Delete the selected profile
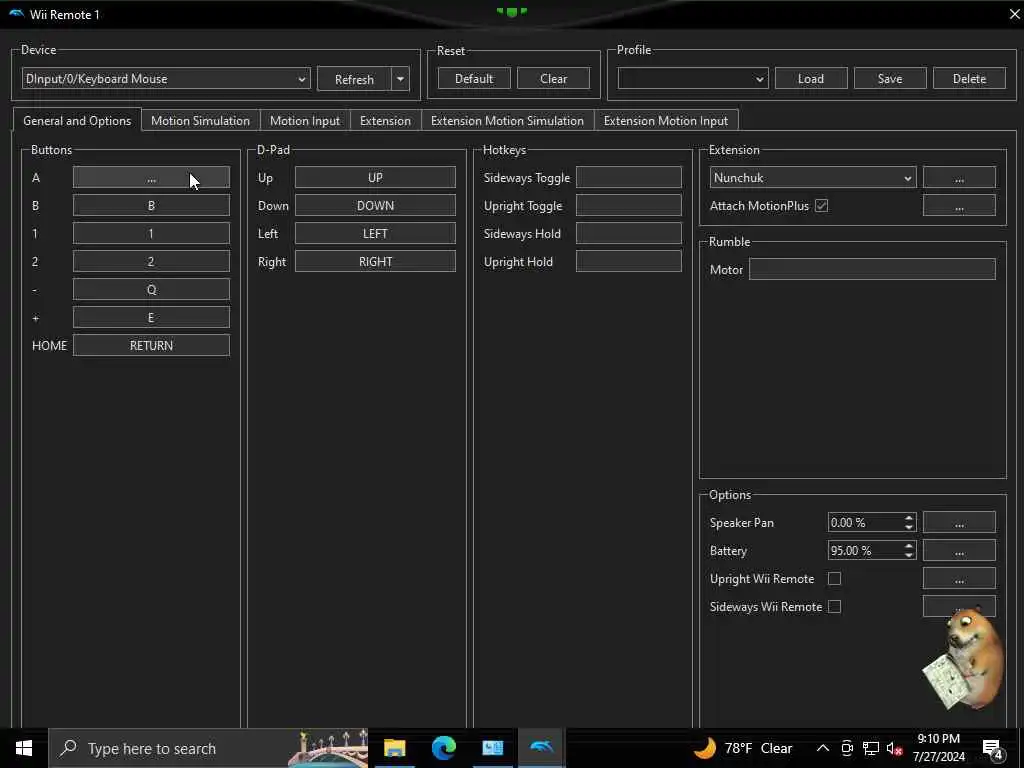The width and height of the screenshot is (1024, 768). (x=969, y=79)
